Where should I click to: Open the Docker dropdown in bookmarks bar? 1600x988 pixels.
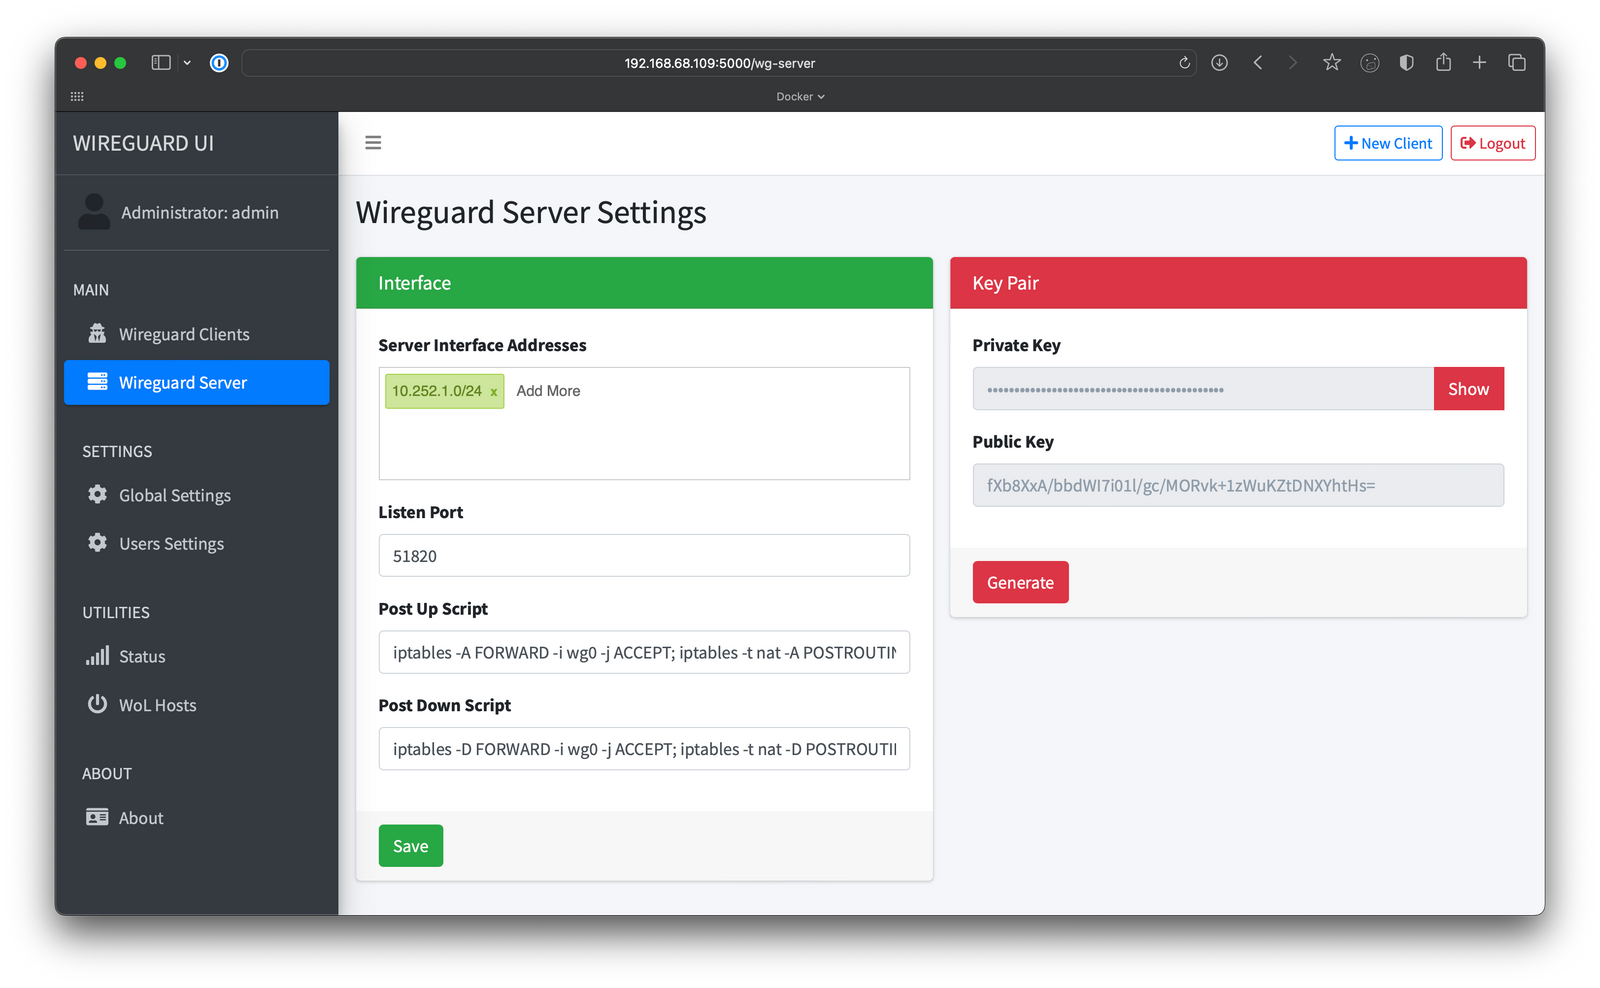[x=800, y=96]
